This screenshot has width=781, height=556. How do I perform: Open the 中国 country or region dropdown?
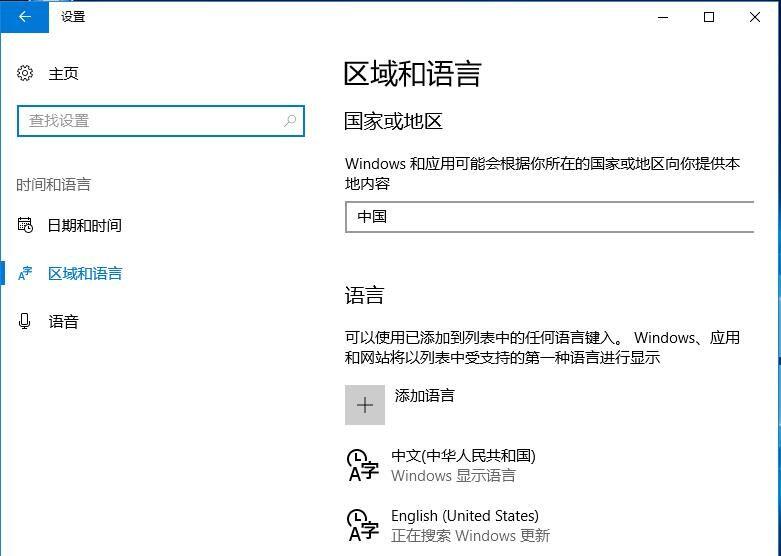[549, 217]
